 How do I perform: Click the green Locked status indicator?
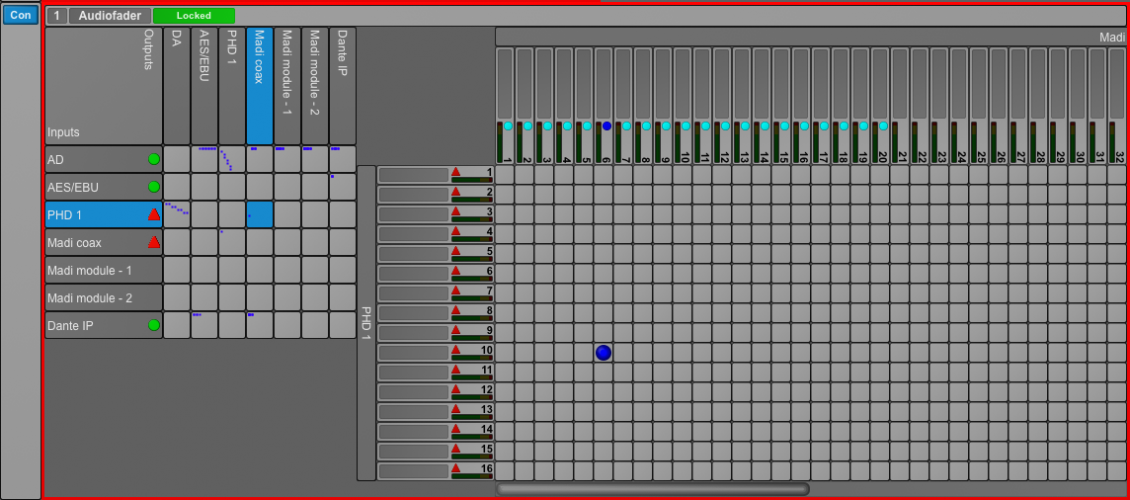(194, 16)
